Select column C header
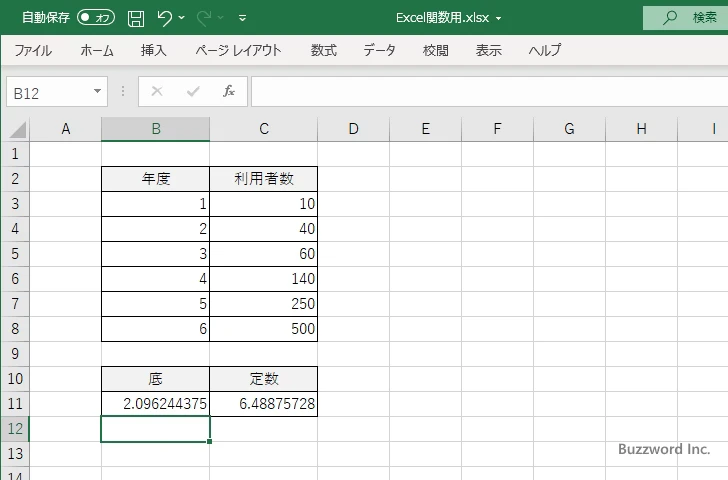The height and width of the screenshot is (480, 728). coord(264,129)
